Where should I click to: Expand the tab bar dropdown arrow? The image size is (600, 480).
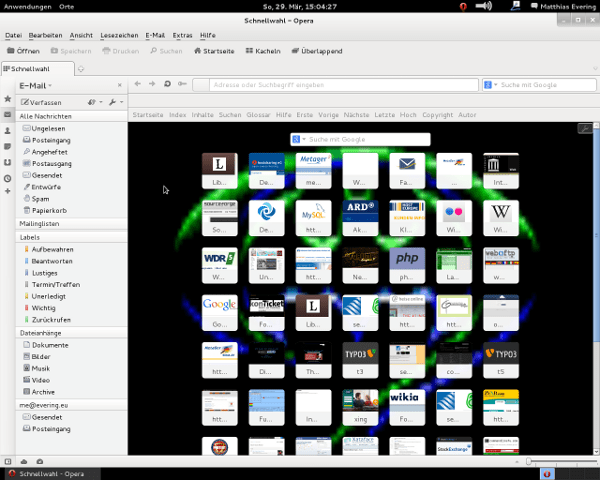point(595,69)
